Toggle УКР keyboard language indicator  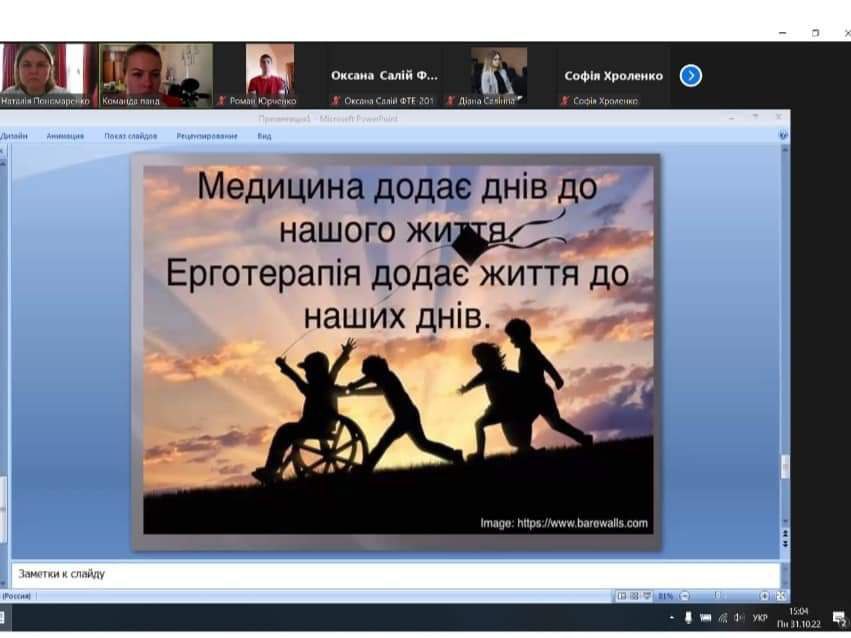coord(760,618)
